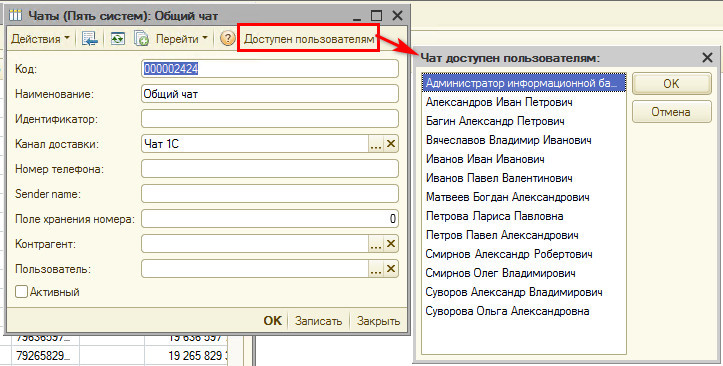The width and height of the screenshot is (723, 366).
Task: Open the Перейти dropdown menu
Action: coord(182,39)
